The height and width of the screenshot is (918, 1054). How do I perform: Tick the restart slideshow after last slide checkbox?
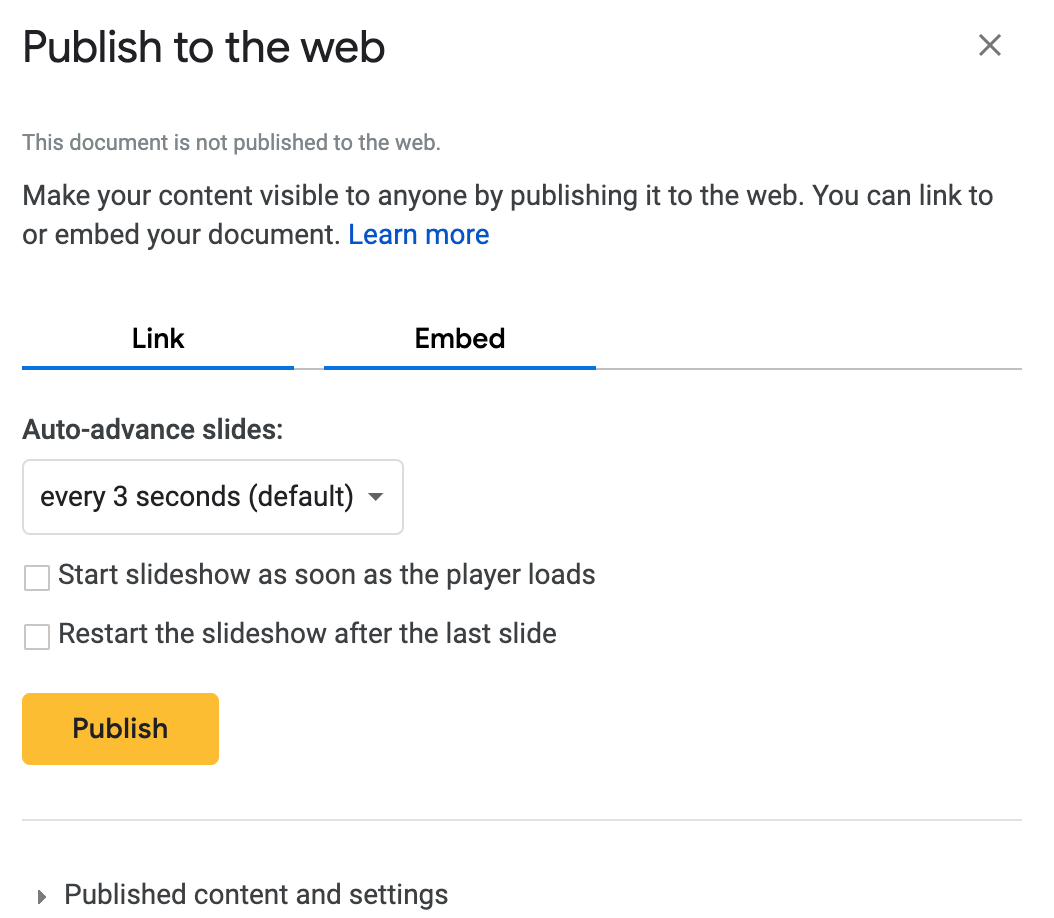pos(37,636)
